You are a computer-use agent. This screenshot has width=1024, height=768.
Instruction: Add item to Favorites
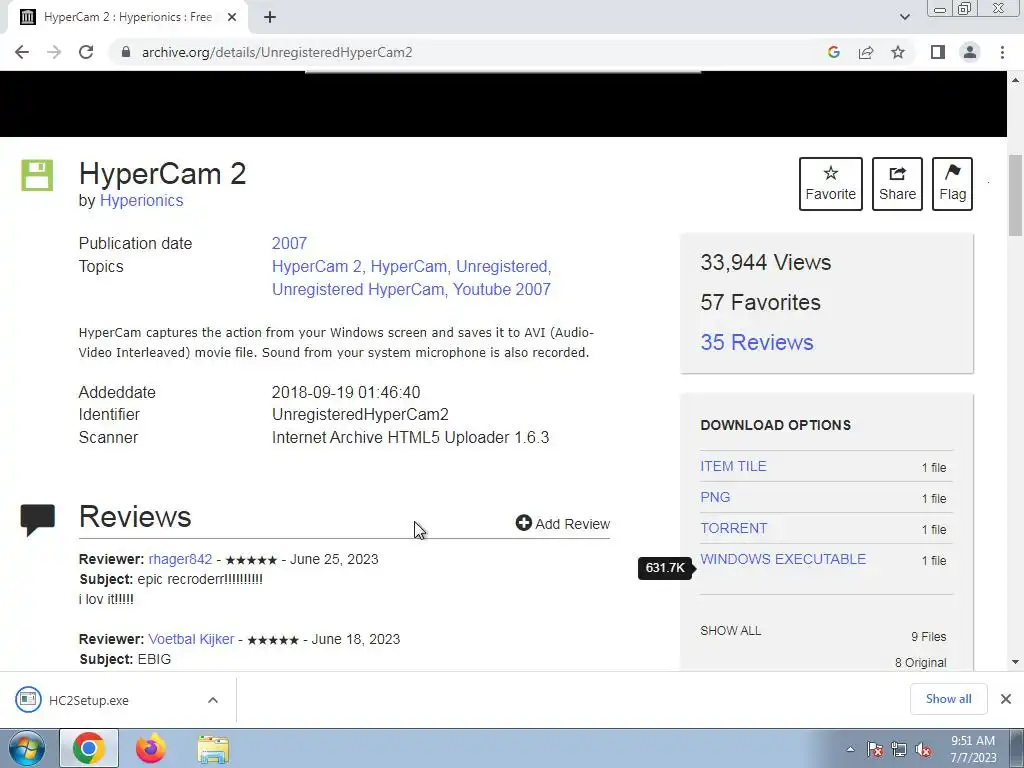pyautogui.click(x=830, y=184)
